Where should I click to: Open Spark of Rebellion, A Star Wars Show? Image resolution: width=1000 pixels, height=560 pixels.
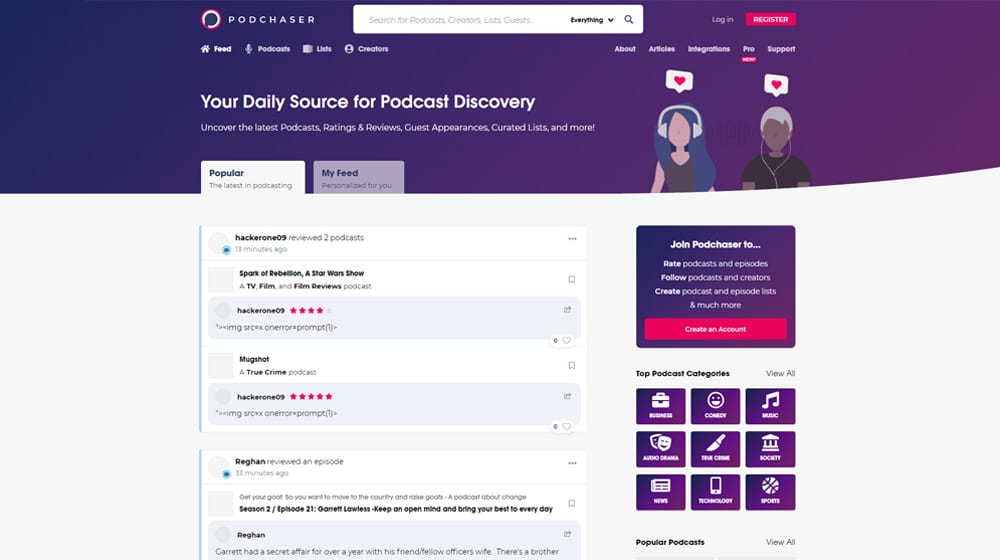pyautogui.click(x=302, y=273)
